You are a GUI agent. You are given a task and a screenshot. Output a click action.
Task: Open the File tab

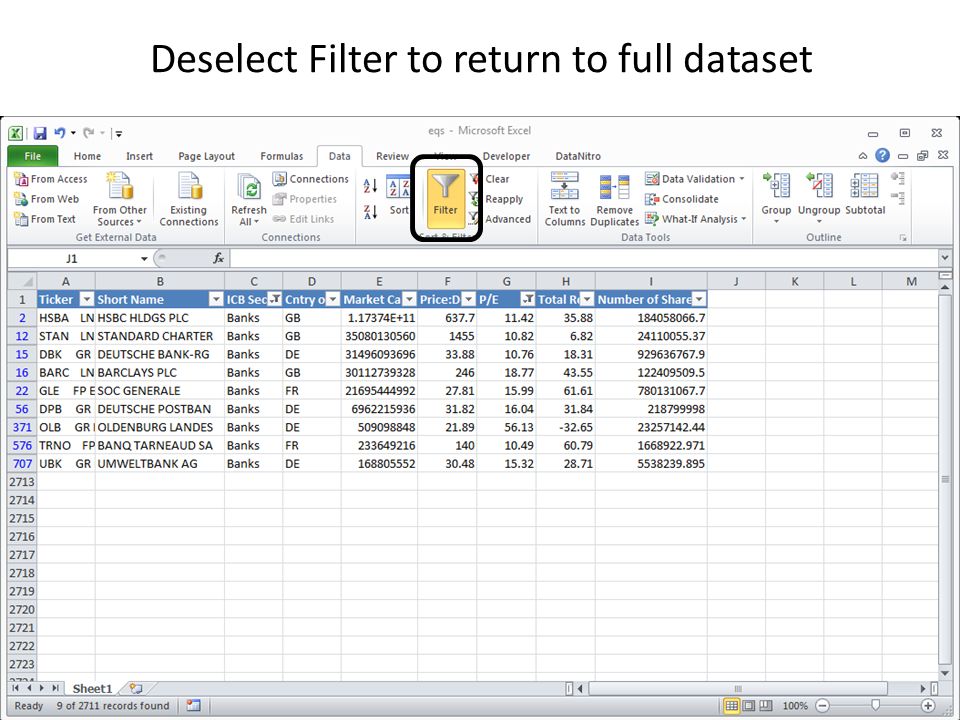(32, 156)
